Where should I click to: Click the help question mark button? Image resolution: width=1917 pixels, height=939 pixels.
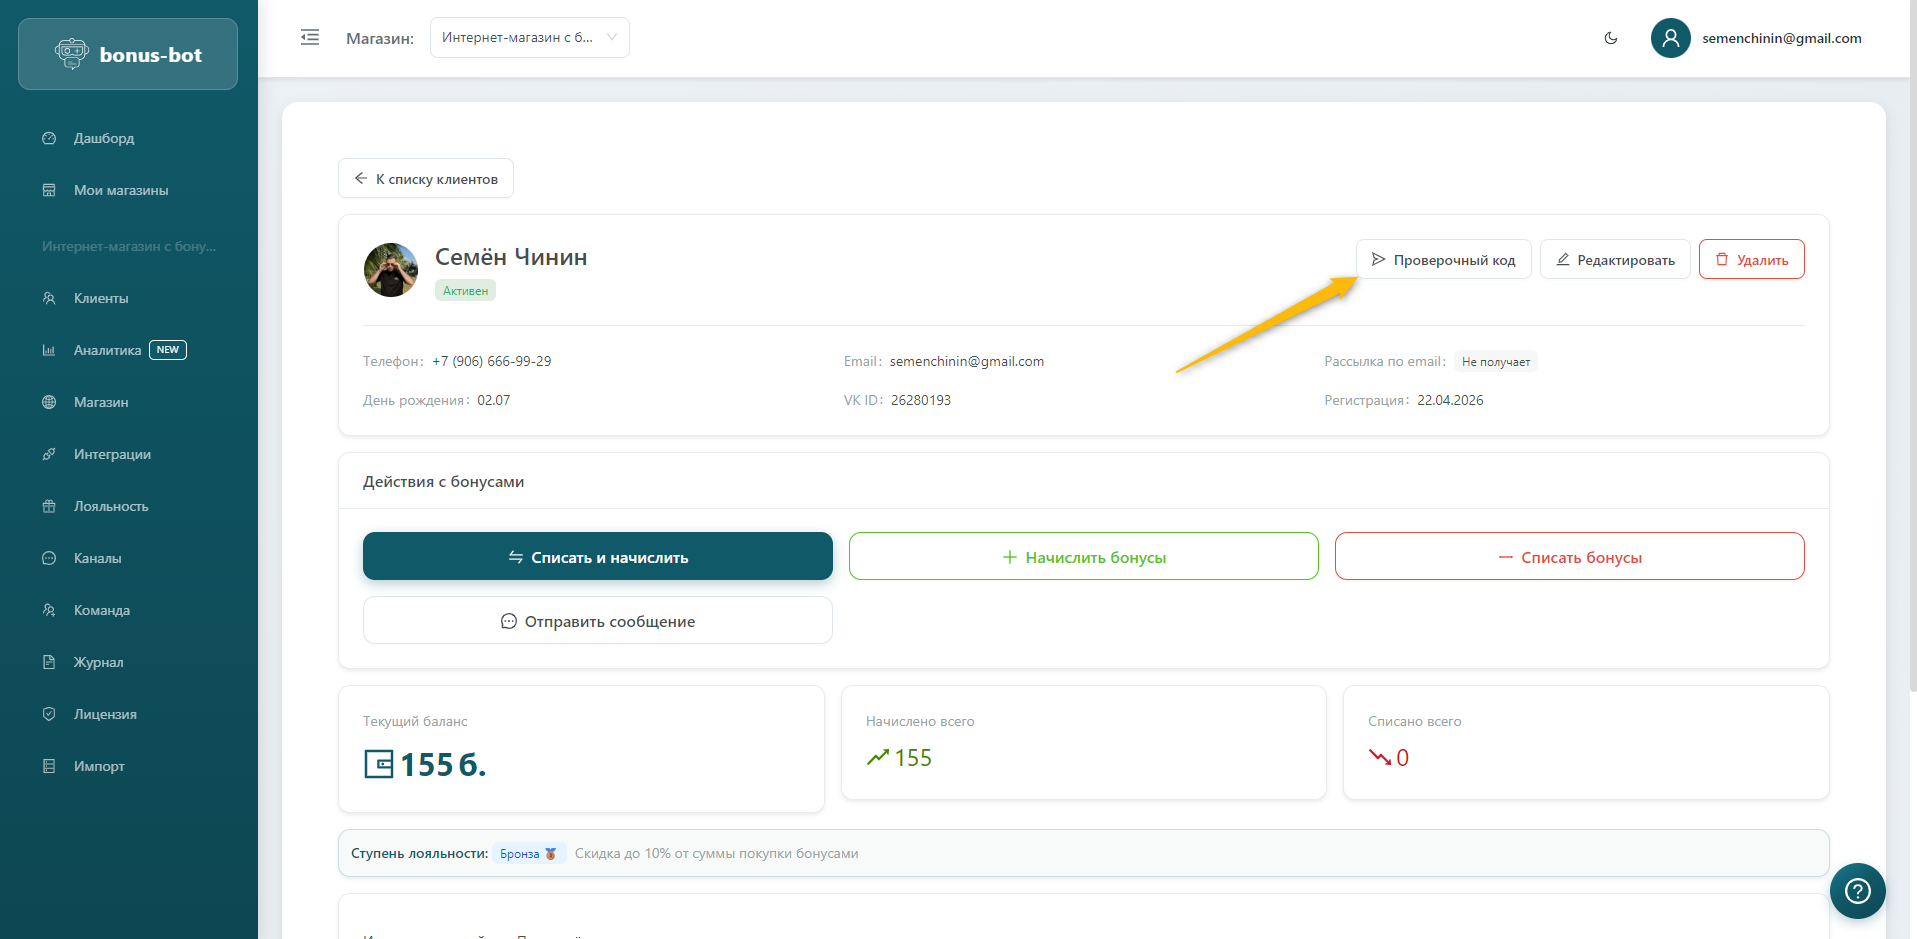pos(1857,890)
